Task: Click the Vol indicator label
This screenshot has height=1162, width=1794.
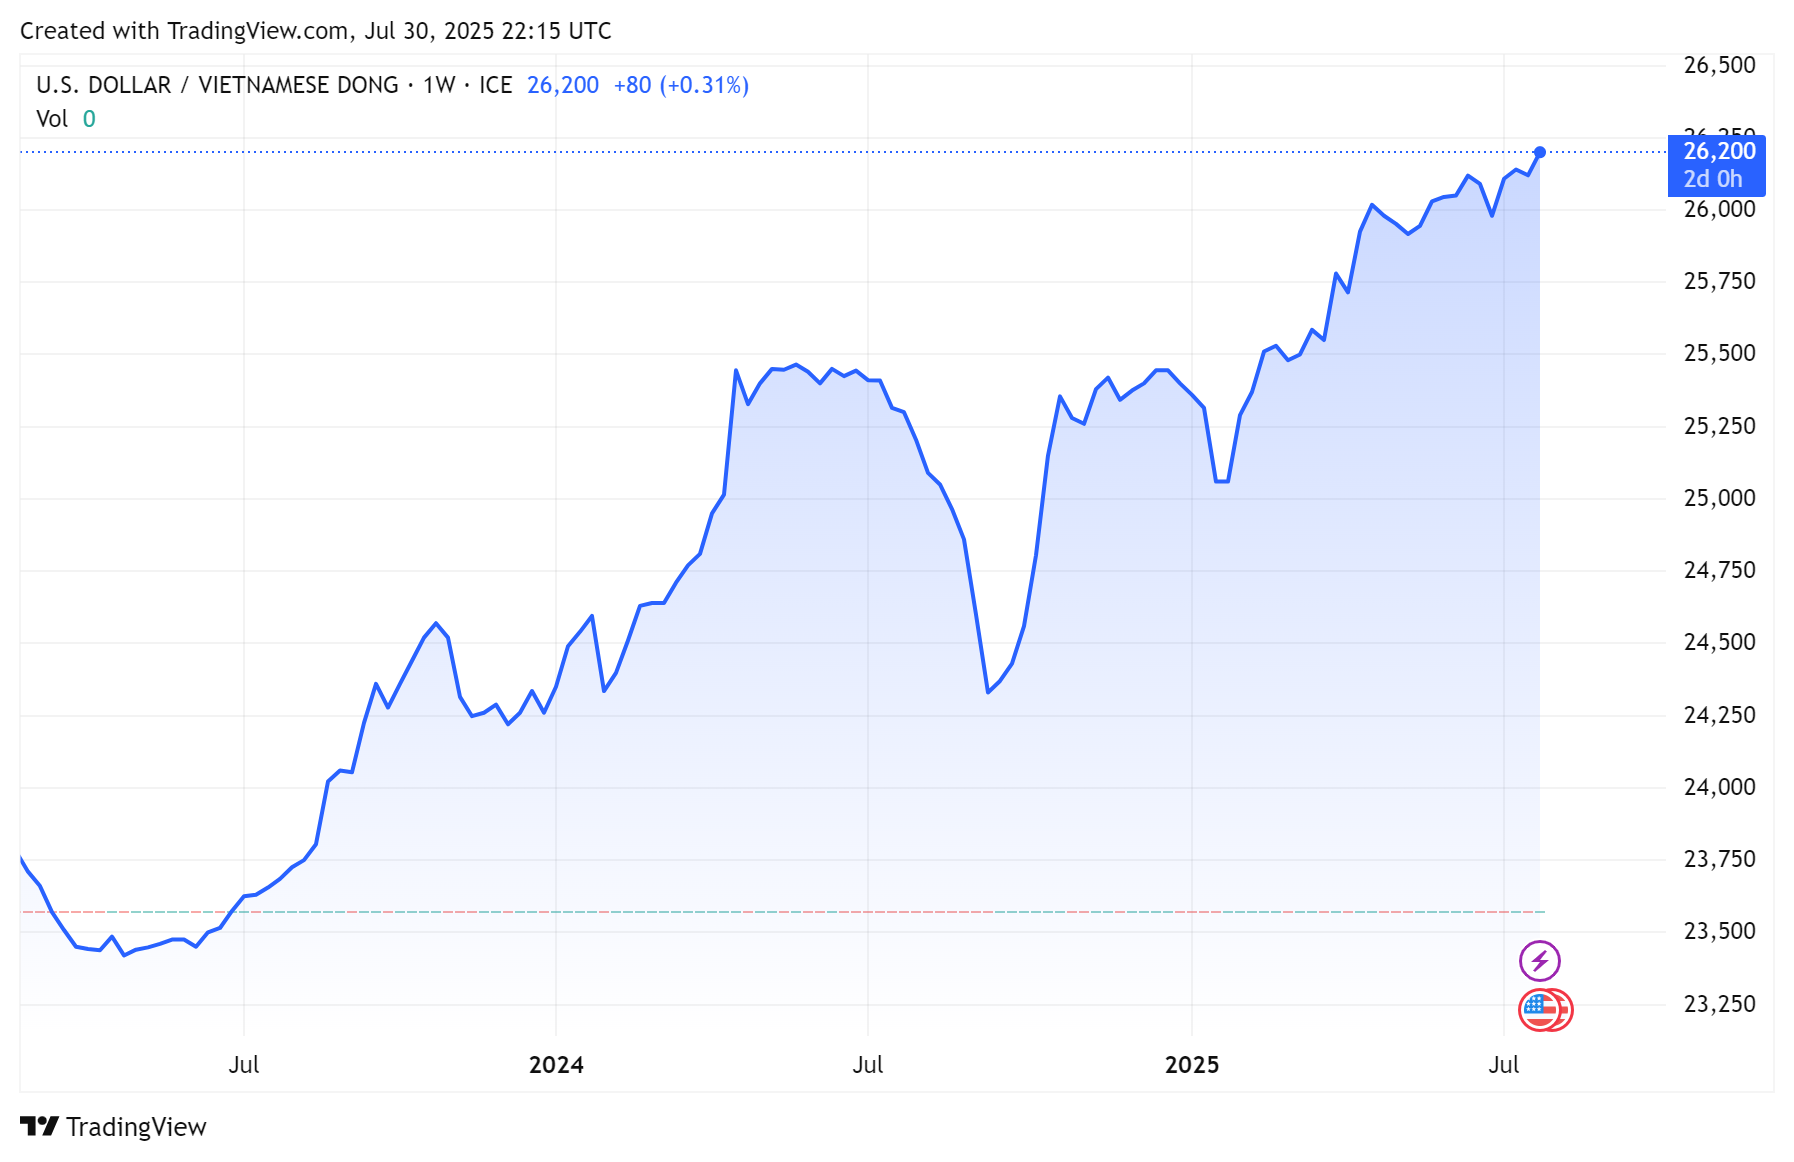Action: coord(52,120)
